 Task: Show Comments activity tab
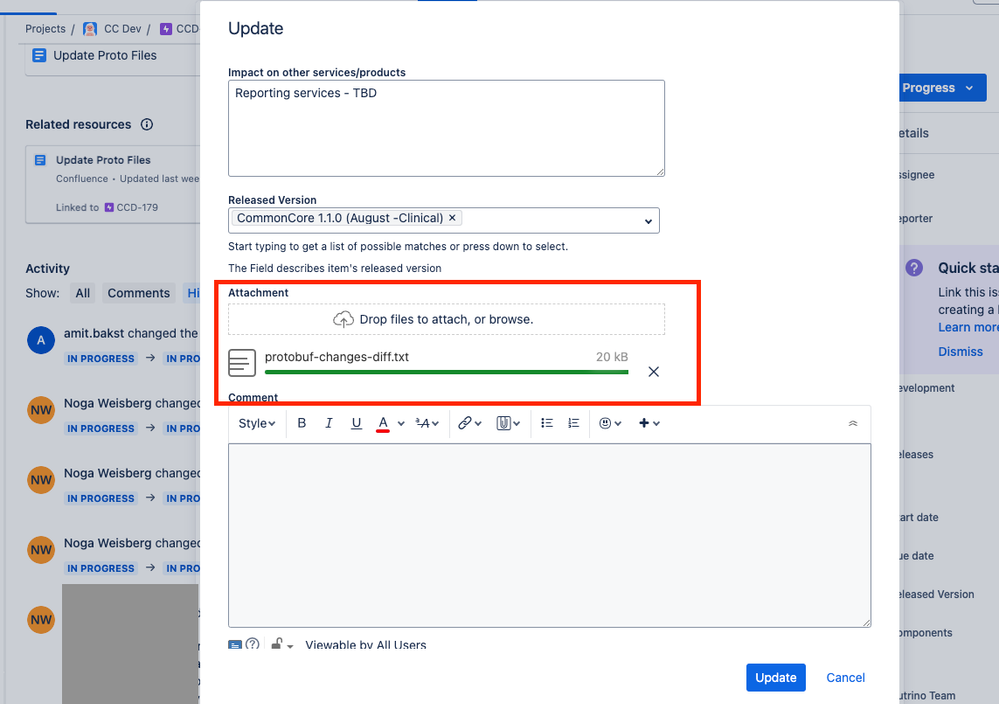(x=138, y=293)
